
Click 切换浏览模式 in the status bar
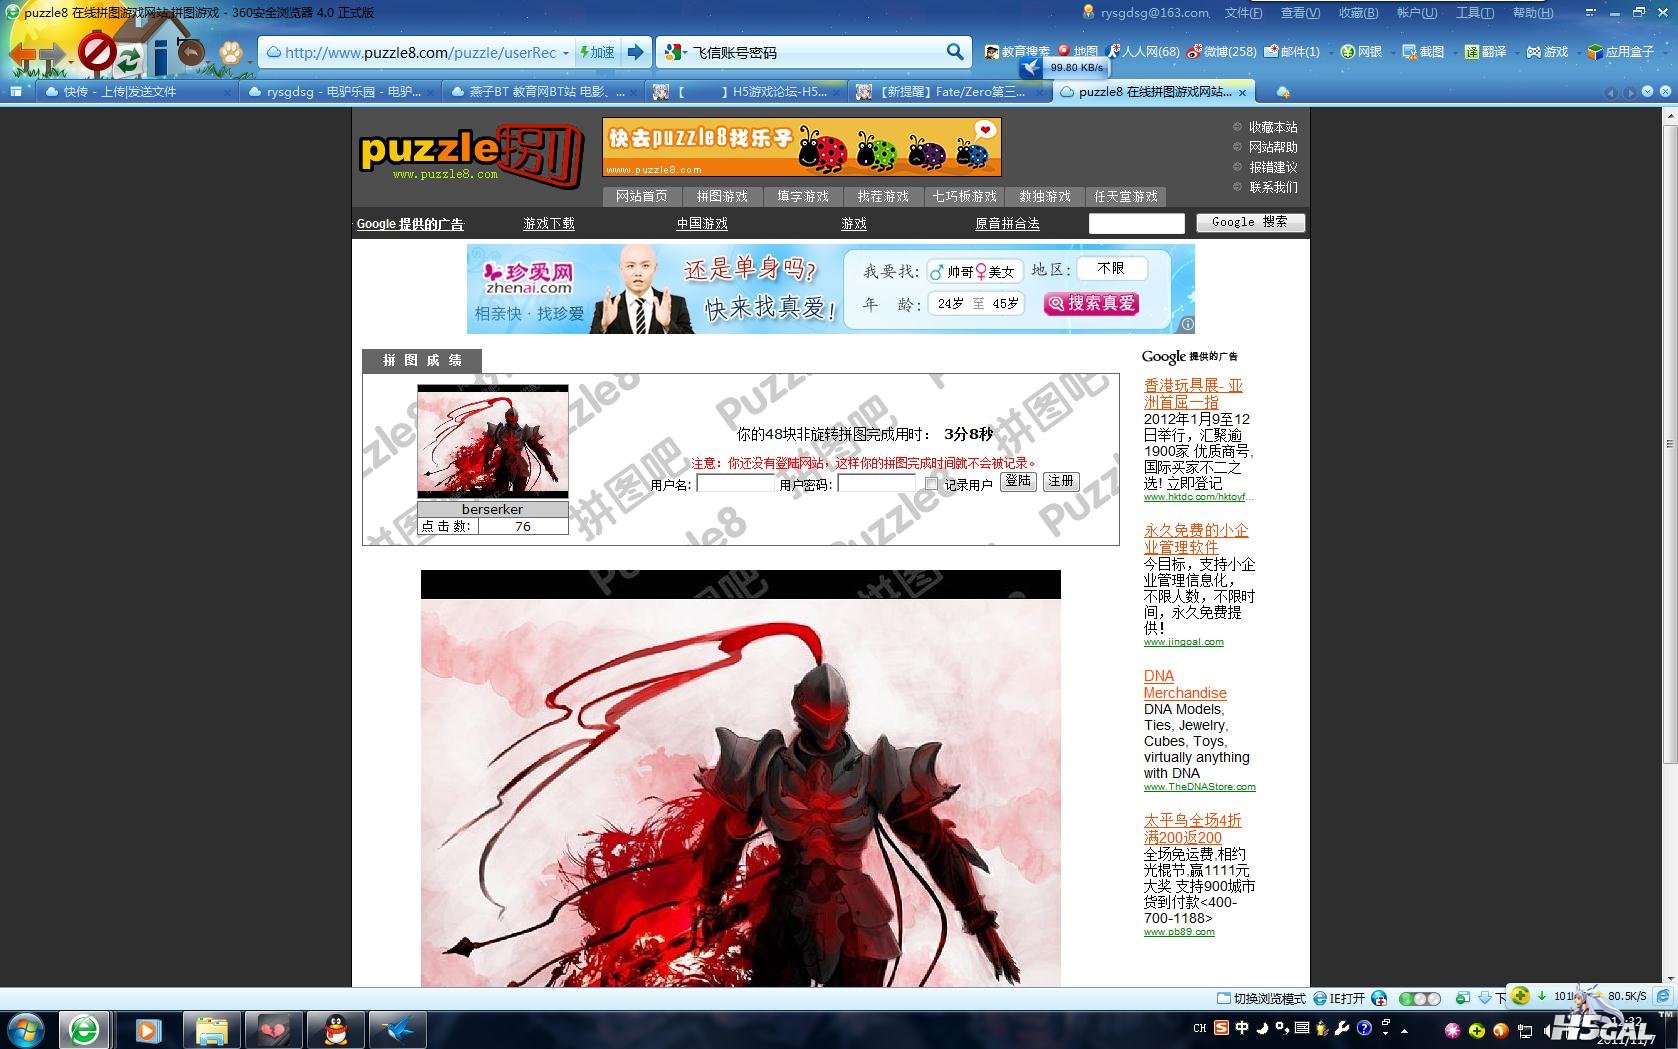click(x=1260, y=998)
